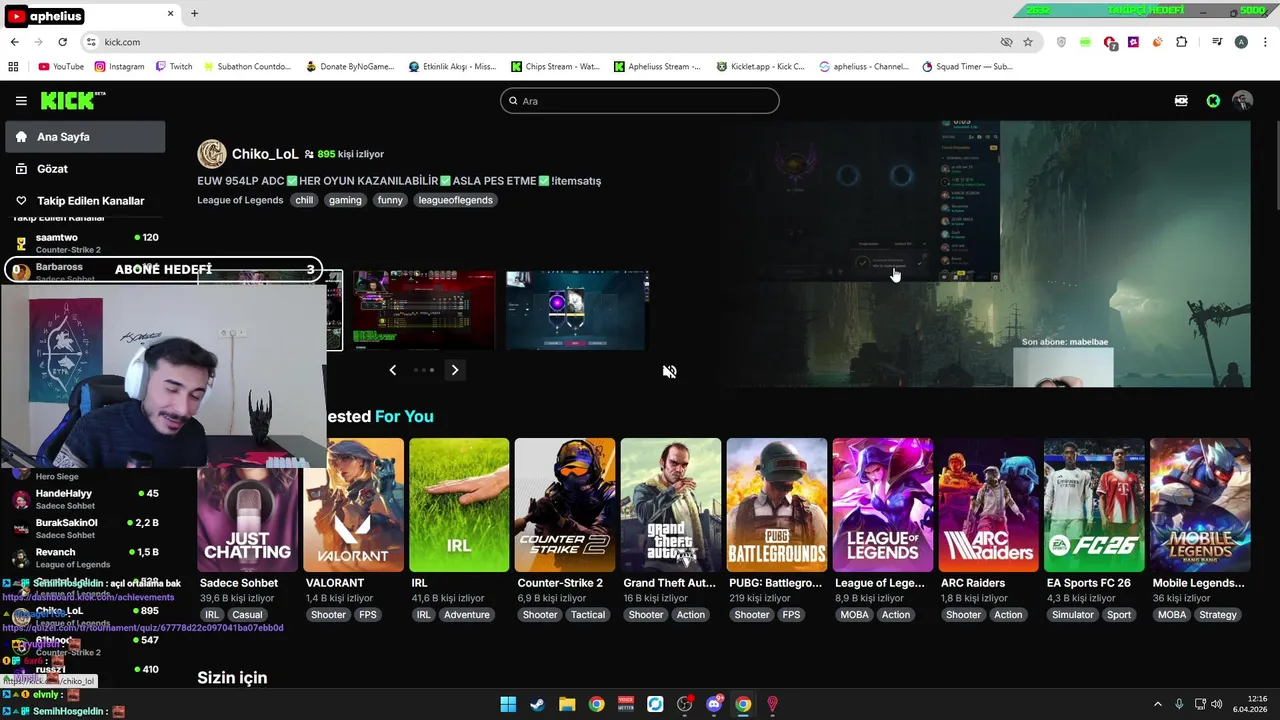1280x720 pixels.
Task: Open new browser tab
Action: (194, 14)
